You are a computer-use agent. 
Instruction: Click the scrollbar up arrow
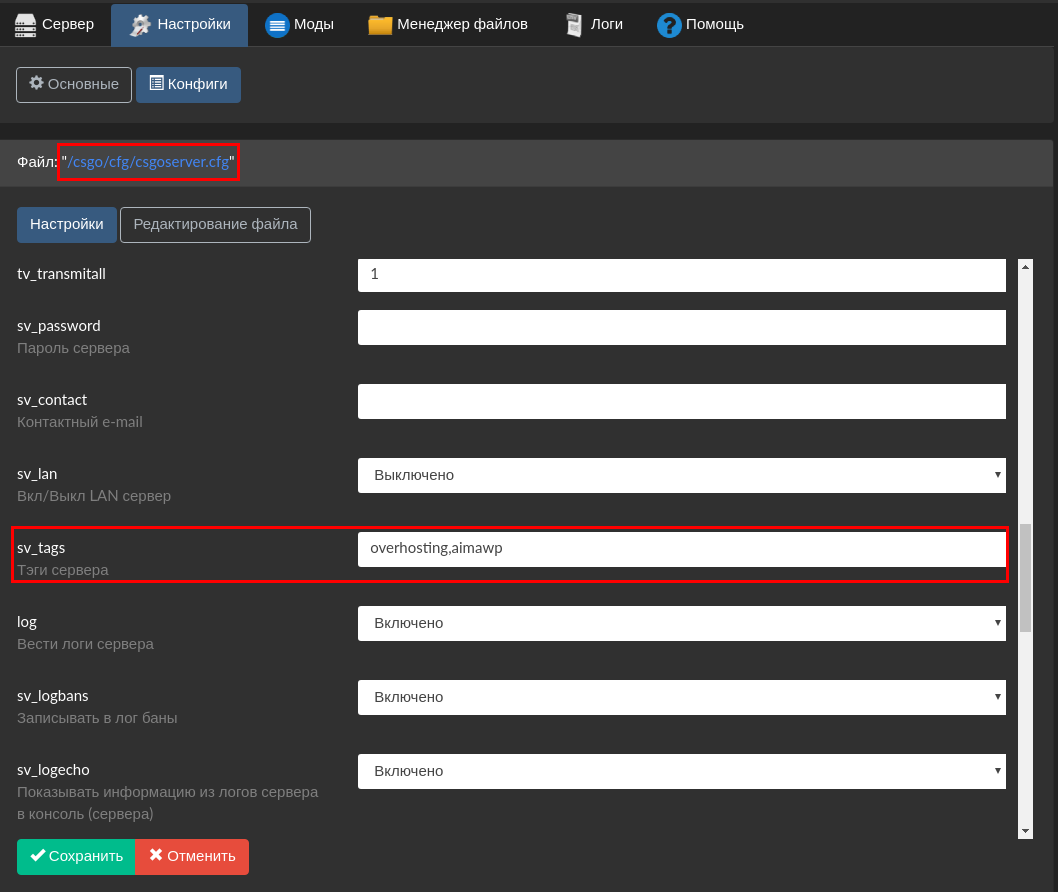point(1025,267)
